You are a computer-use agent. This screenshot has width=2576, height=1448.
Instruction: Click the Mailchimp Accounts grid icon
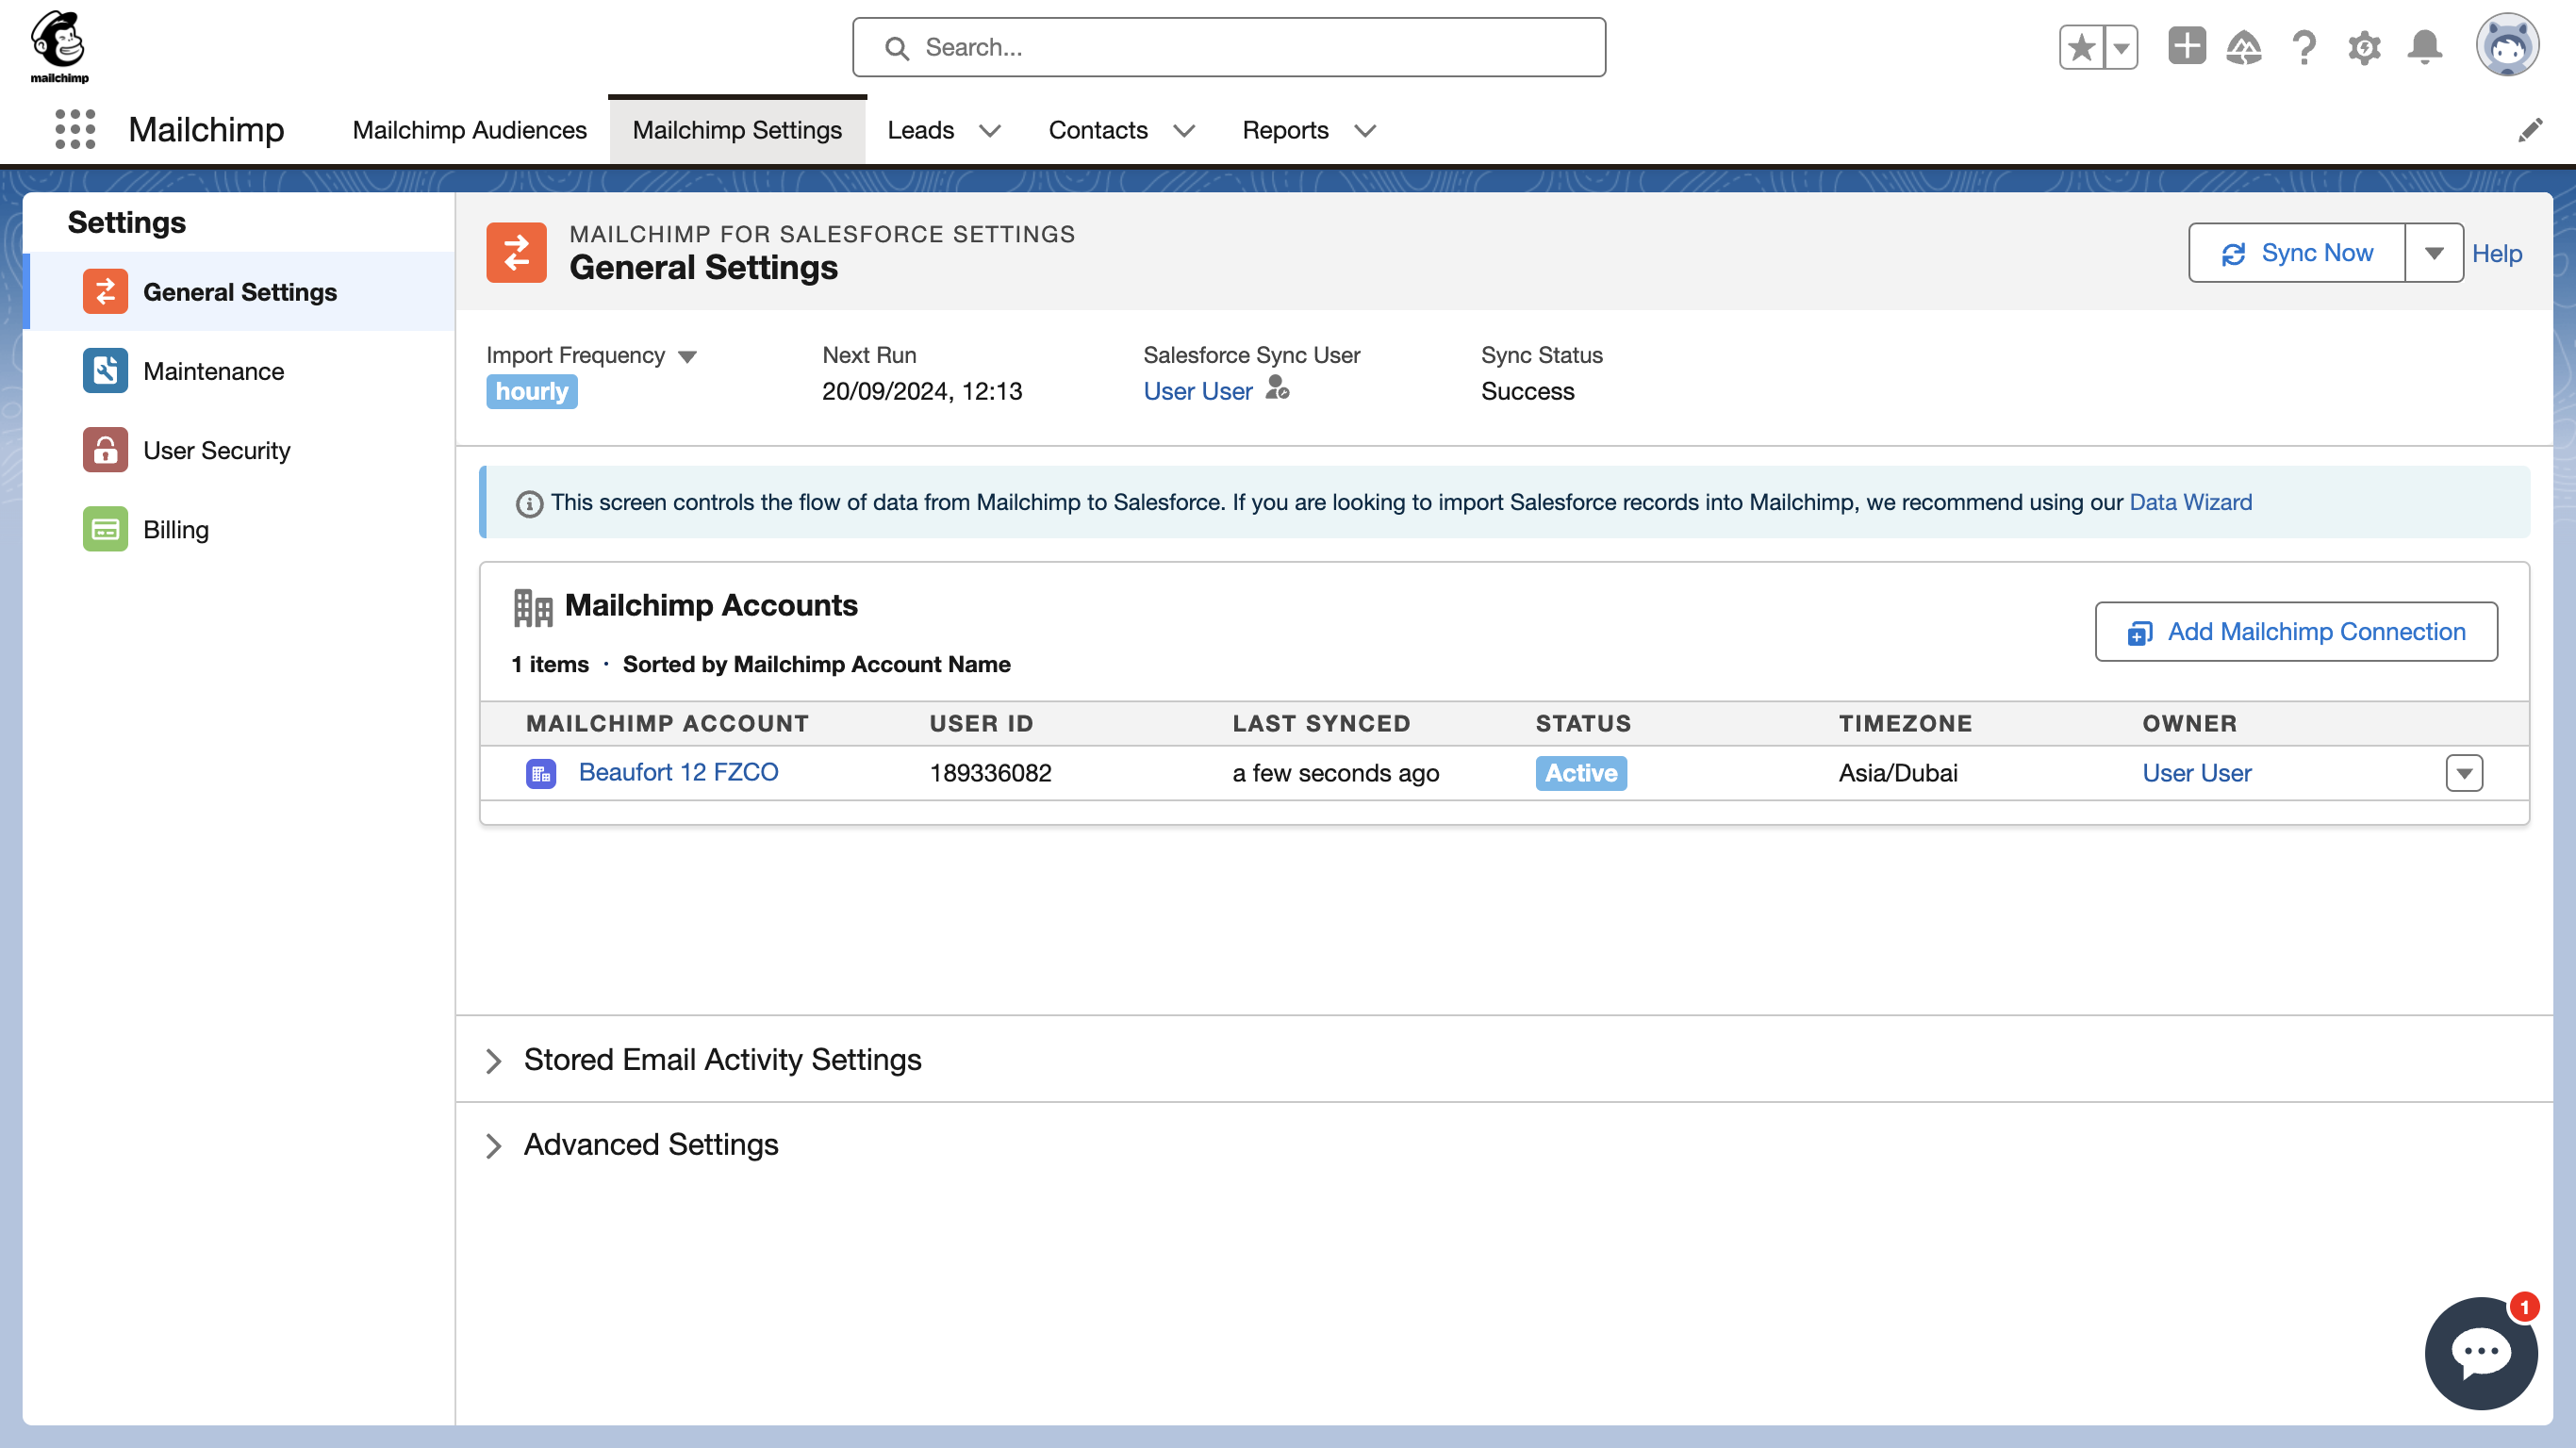tap(533, 606)
